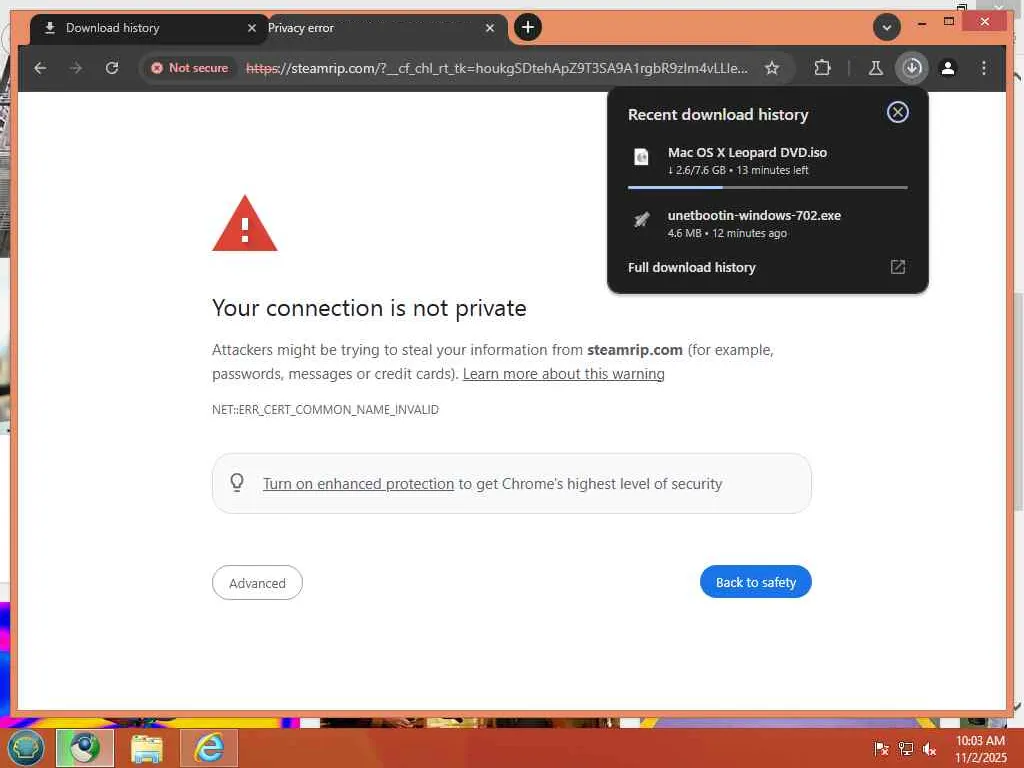1024x768 pixels.
Task: Open Full download history link
Action: point(767,267)
